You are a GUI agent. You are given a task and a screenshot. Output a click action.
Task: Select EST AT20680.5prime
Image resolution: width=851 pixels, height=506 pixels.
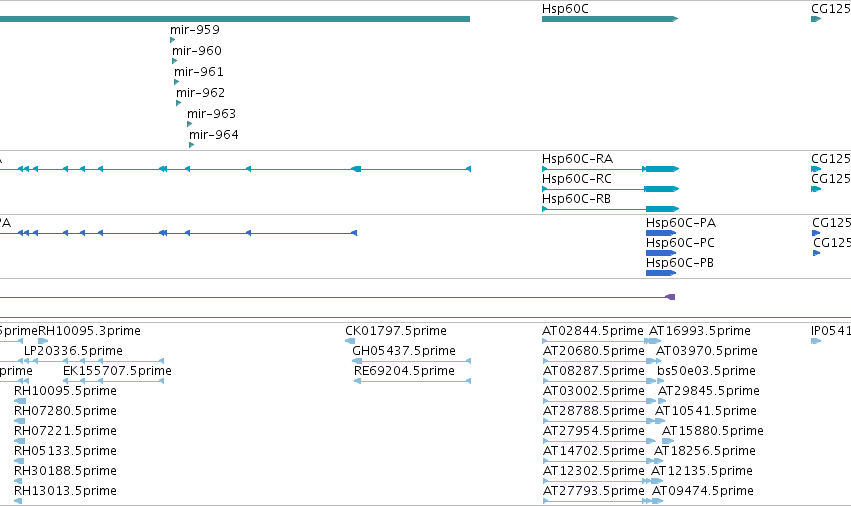(594, 351)
